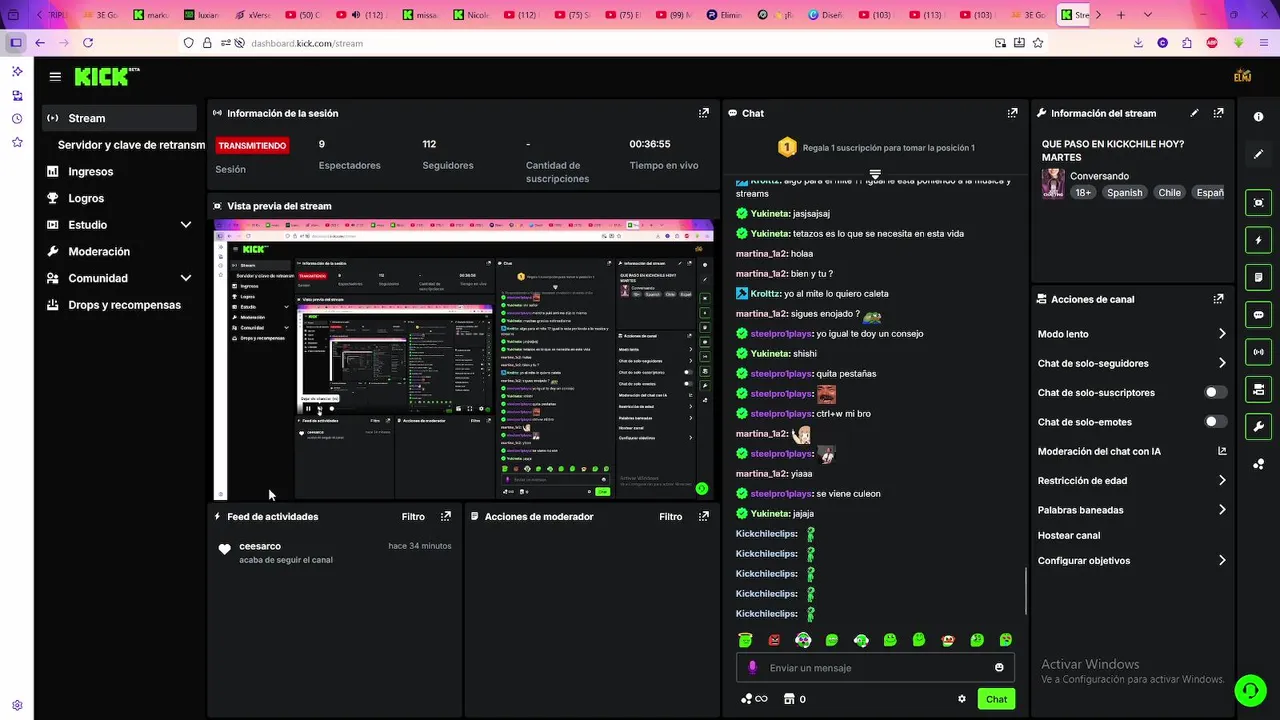
Task: Insert the angry red emote
Action: 774,640
